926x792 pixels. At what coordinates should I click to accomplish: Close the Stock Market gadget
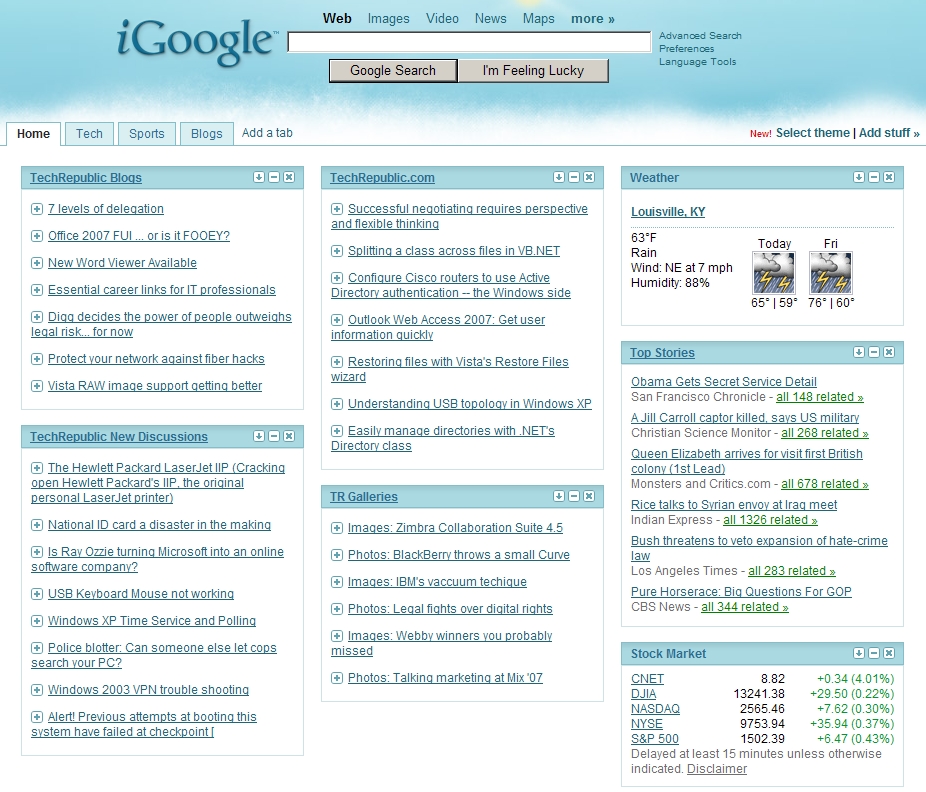pyautogui.click(x=889, y=653)
